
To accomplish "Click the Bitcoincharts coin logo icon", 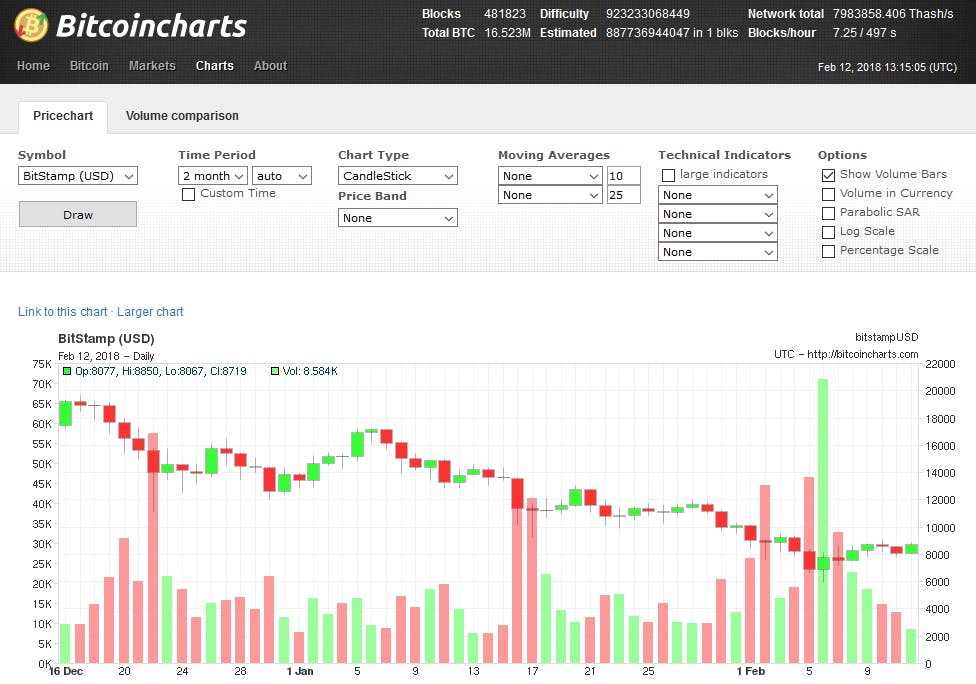I will [x=31, y=25].
